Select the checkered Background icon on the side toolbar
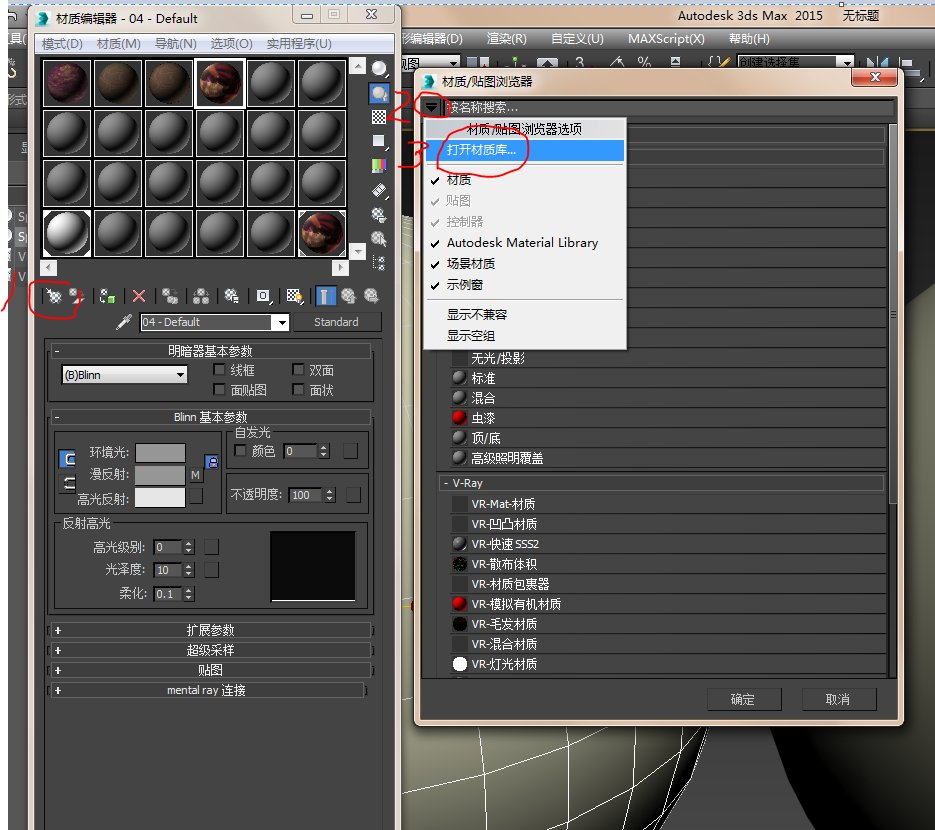This screenshot has height=830, width=935. [378, 116]
